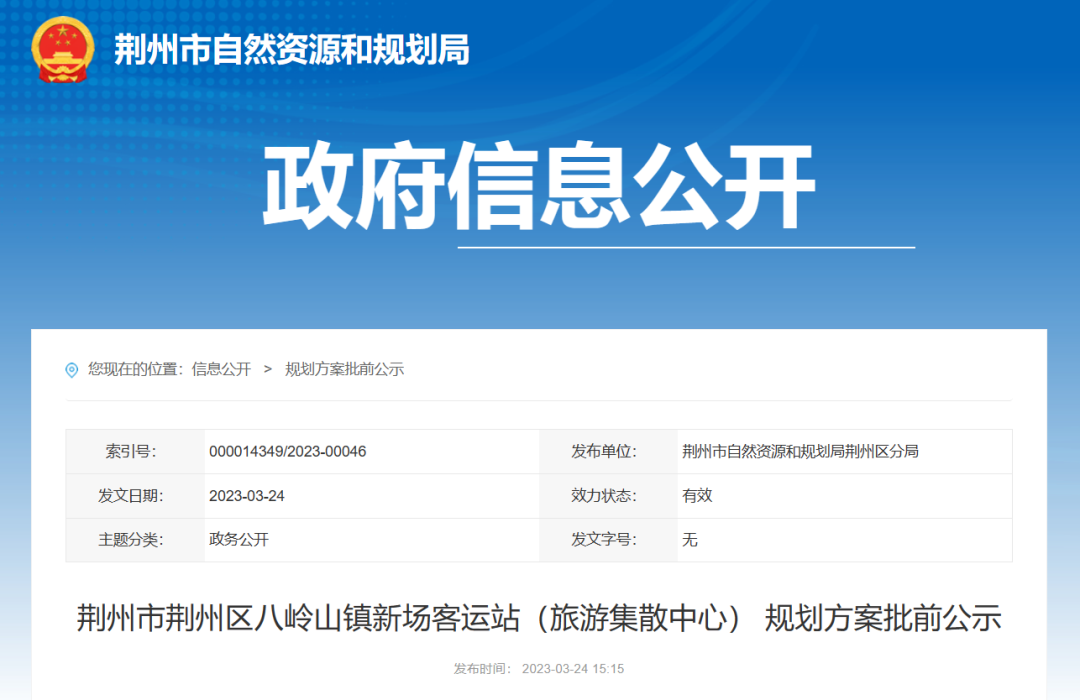This screenshot has height=700, width=1080.
Task: Select the 发布单位 field label
Action: coord(604,451)
